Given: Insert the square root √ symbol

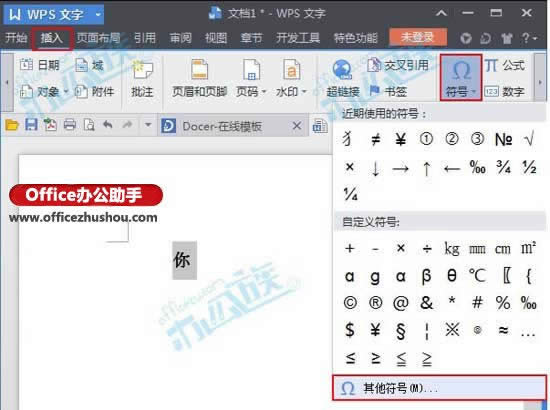Looking at the screenshot, I should (x=529, y=139).
